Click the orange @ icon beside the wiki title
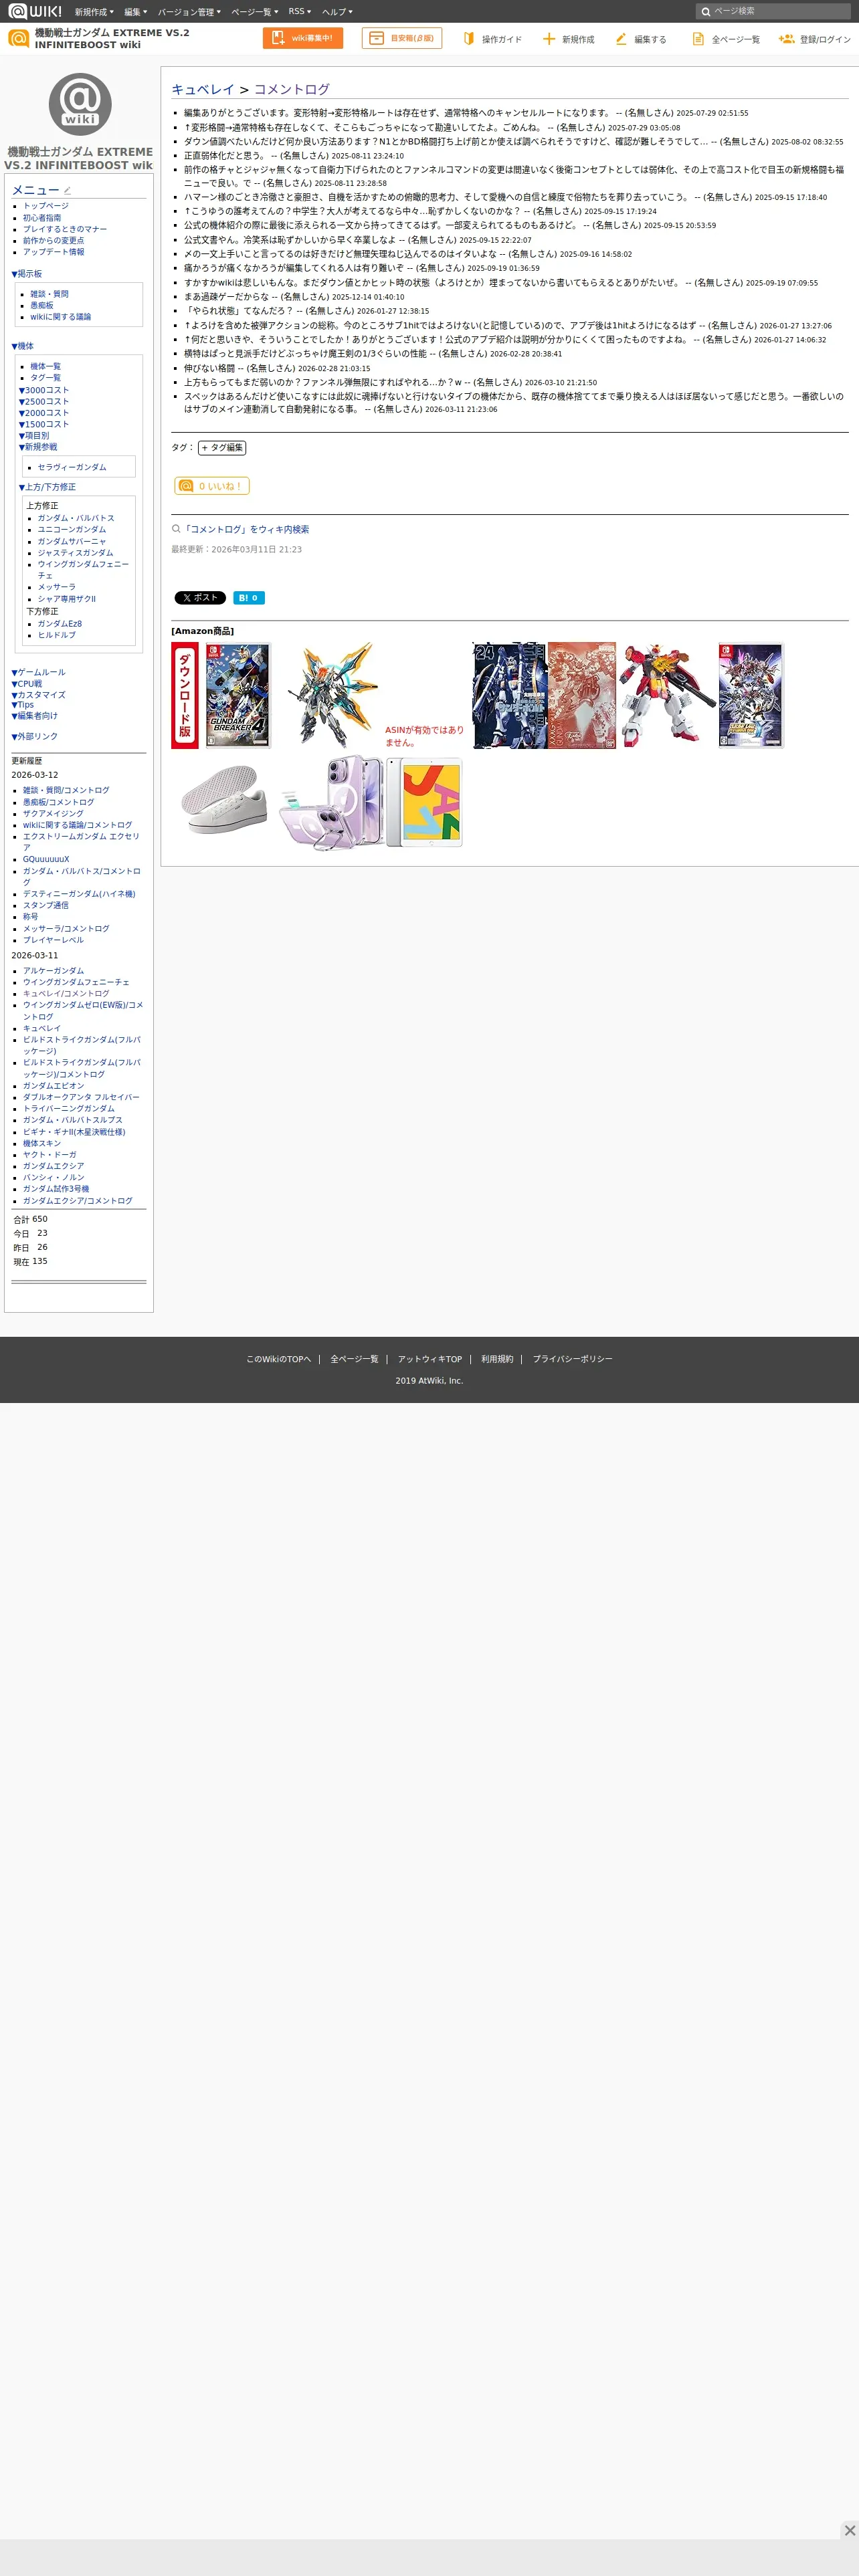Screen dimensions: 859x2576 pos(18,38)
